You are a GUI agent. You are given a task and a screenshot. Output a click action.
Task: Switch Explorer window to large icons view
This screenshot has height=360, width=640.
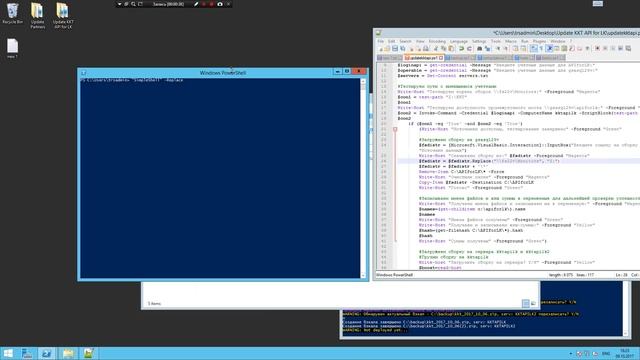click(533, 303)
